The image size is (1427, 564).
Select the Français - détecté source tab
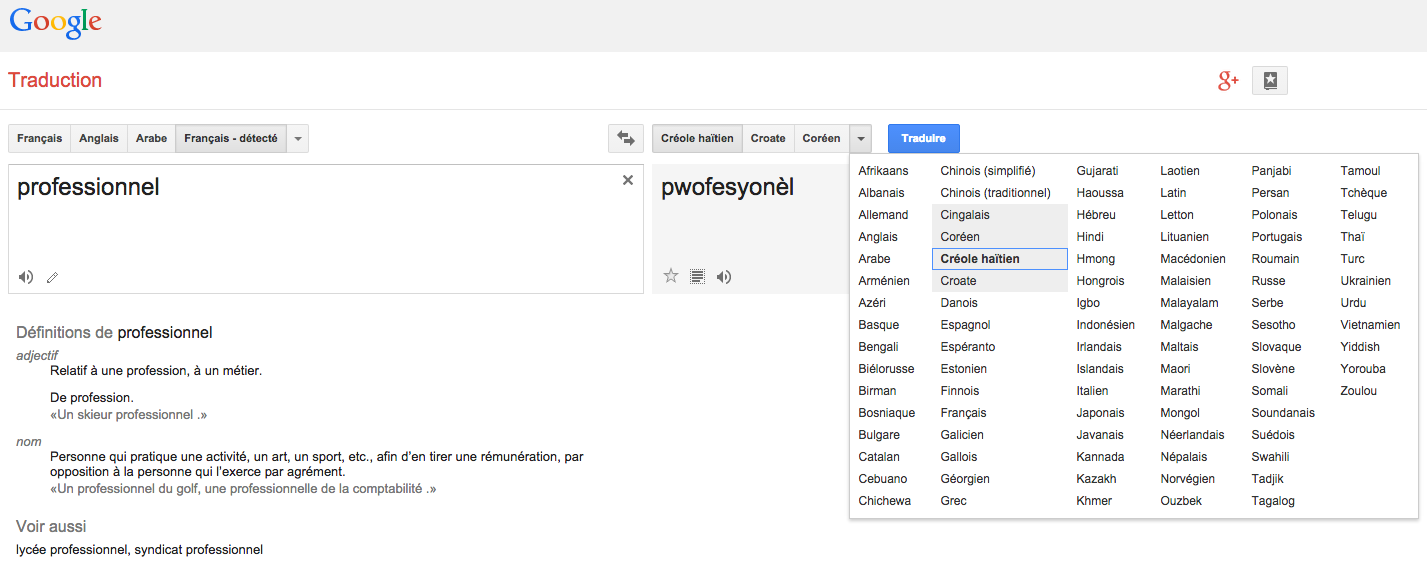coord(231,139)
